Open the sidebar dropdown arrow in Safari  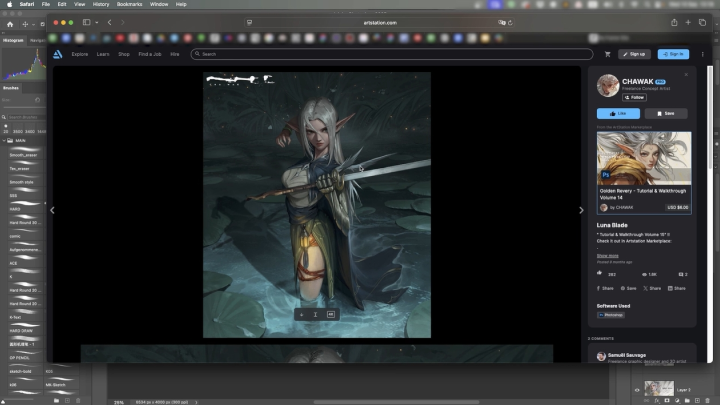coord(97,22)
